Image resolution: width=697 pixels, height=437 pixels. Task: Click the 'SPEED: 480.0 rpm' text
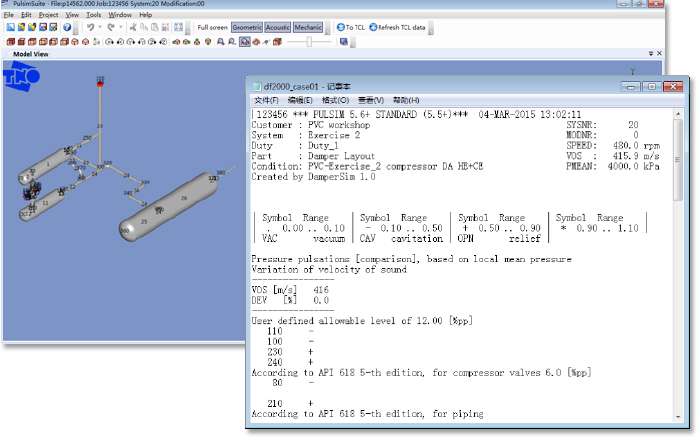(x=613, y=145)
